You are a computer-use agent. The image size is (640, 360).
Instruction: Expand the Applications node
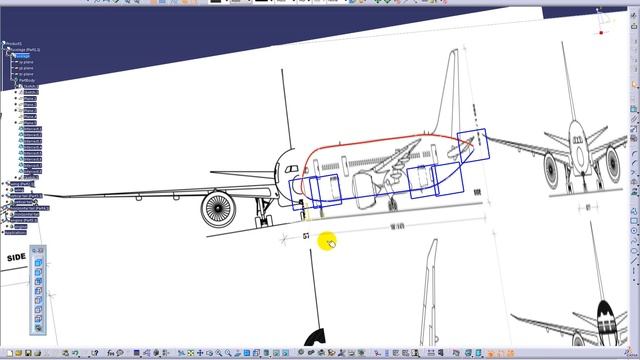[2, 232]
